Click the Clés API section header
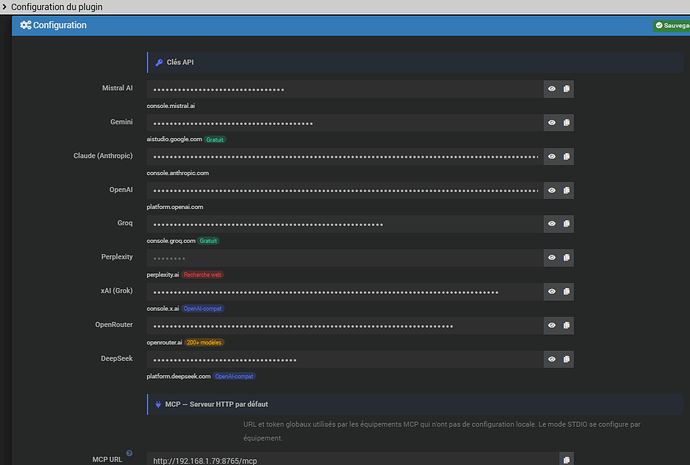690x465 pixels. [x=415, y=62]
